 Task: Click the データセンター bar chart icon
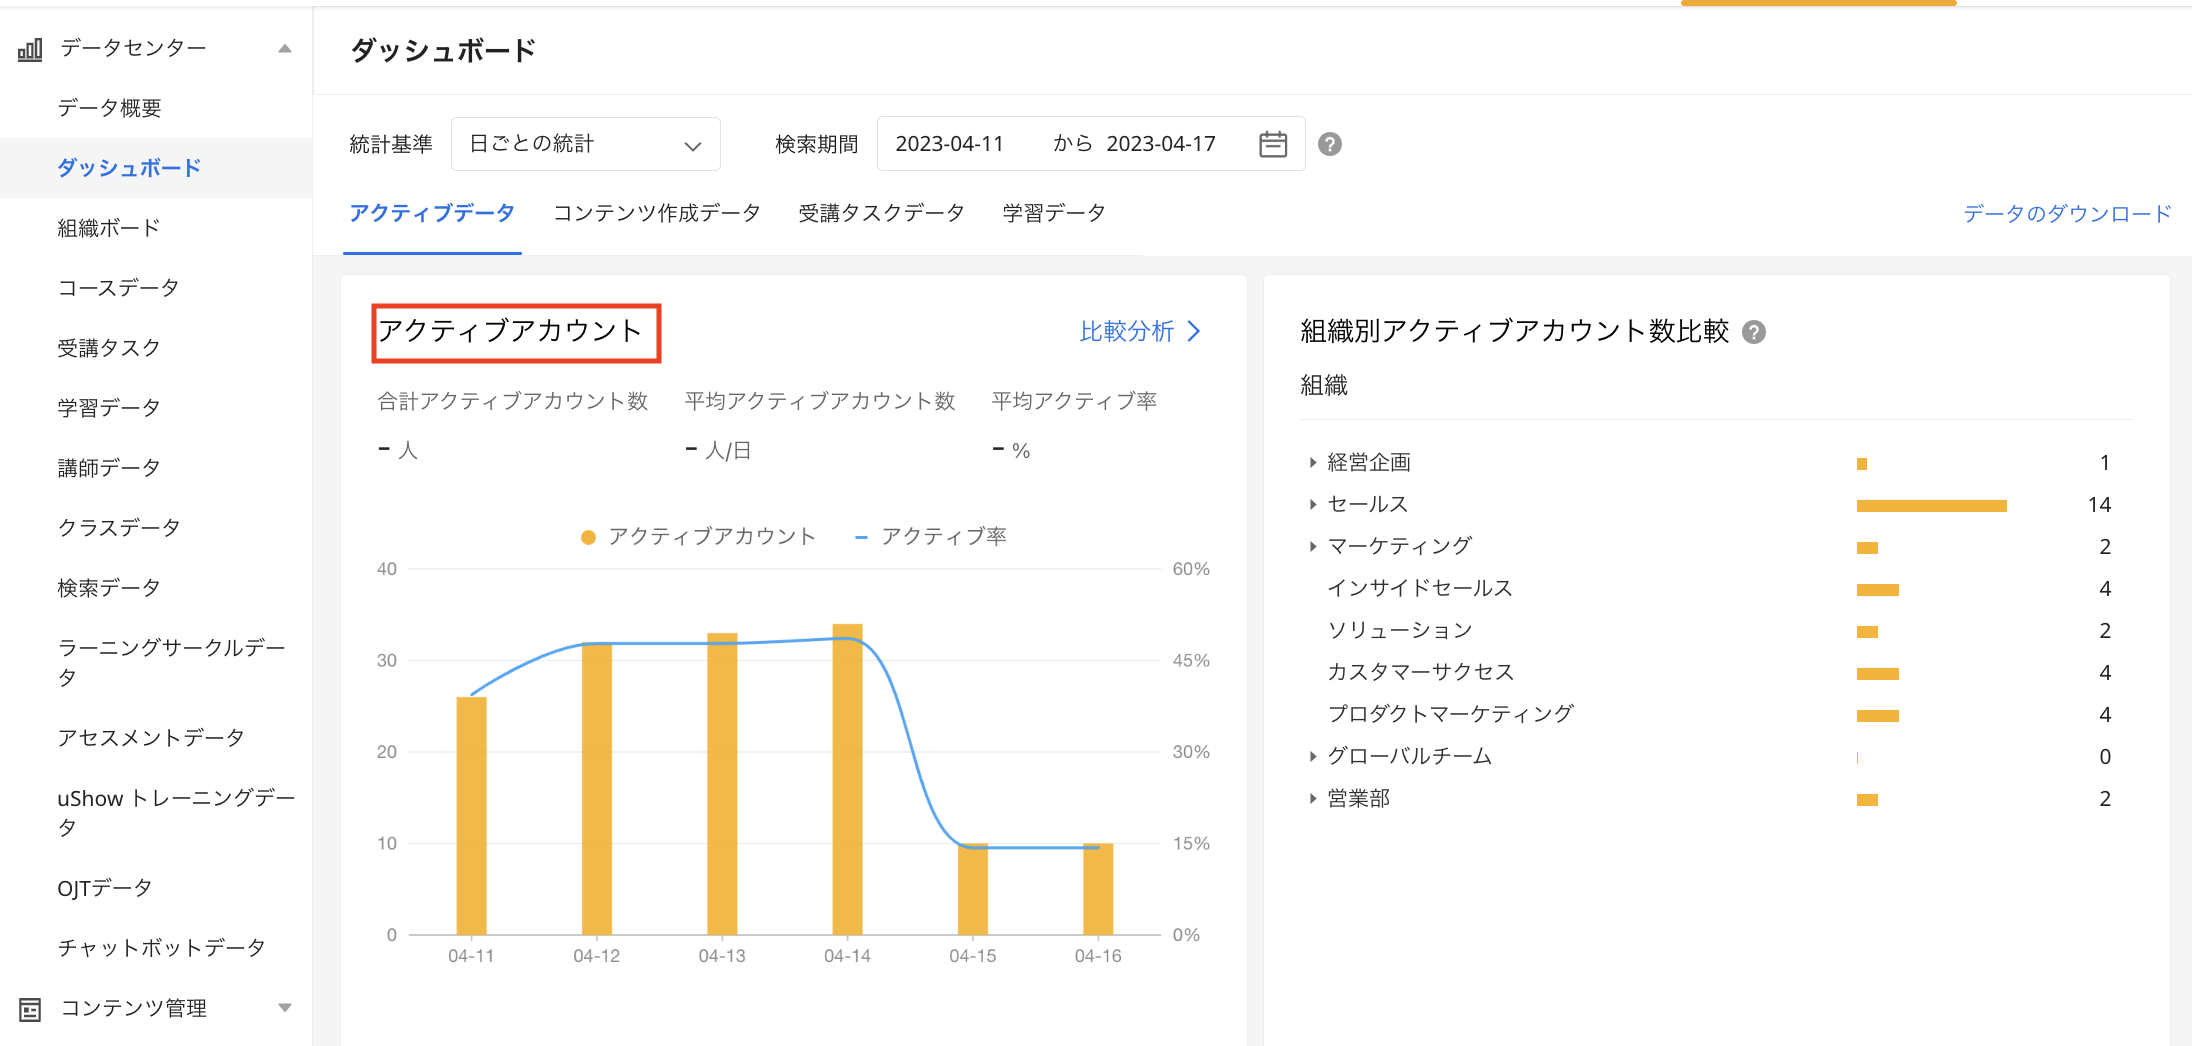pyautogui.click(x=29, y=47)
